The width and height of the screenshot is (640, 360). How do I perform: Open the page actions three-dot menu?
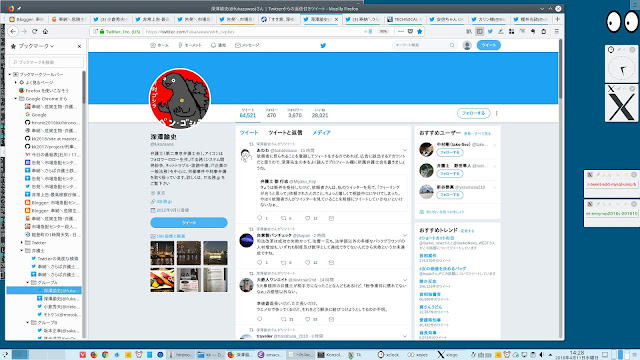pyautogui.click(x=401, y=31)
